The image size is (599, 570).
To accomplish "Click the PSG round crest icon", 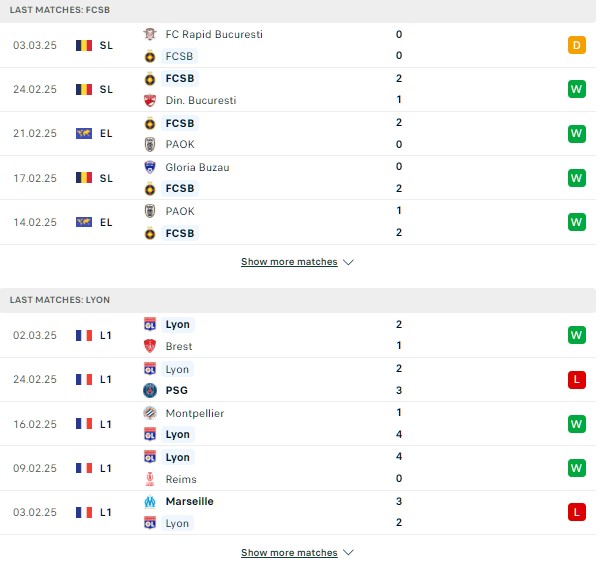I will tap(150, 390).
